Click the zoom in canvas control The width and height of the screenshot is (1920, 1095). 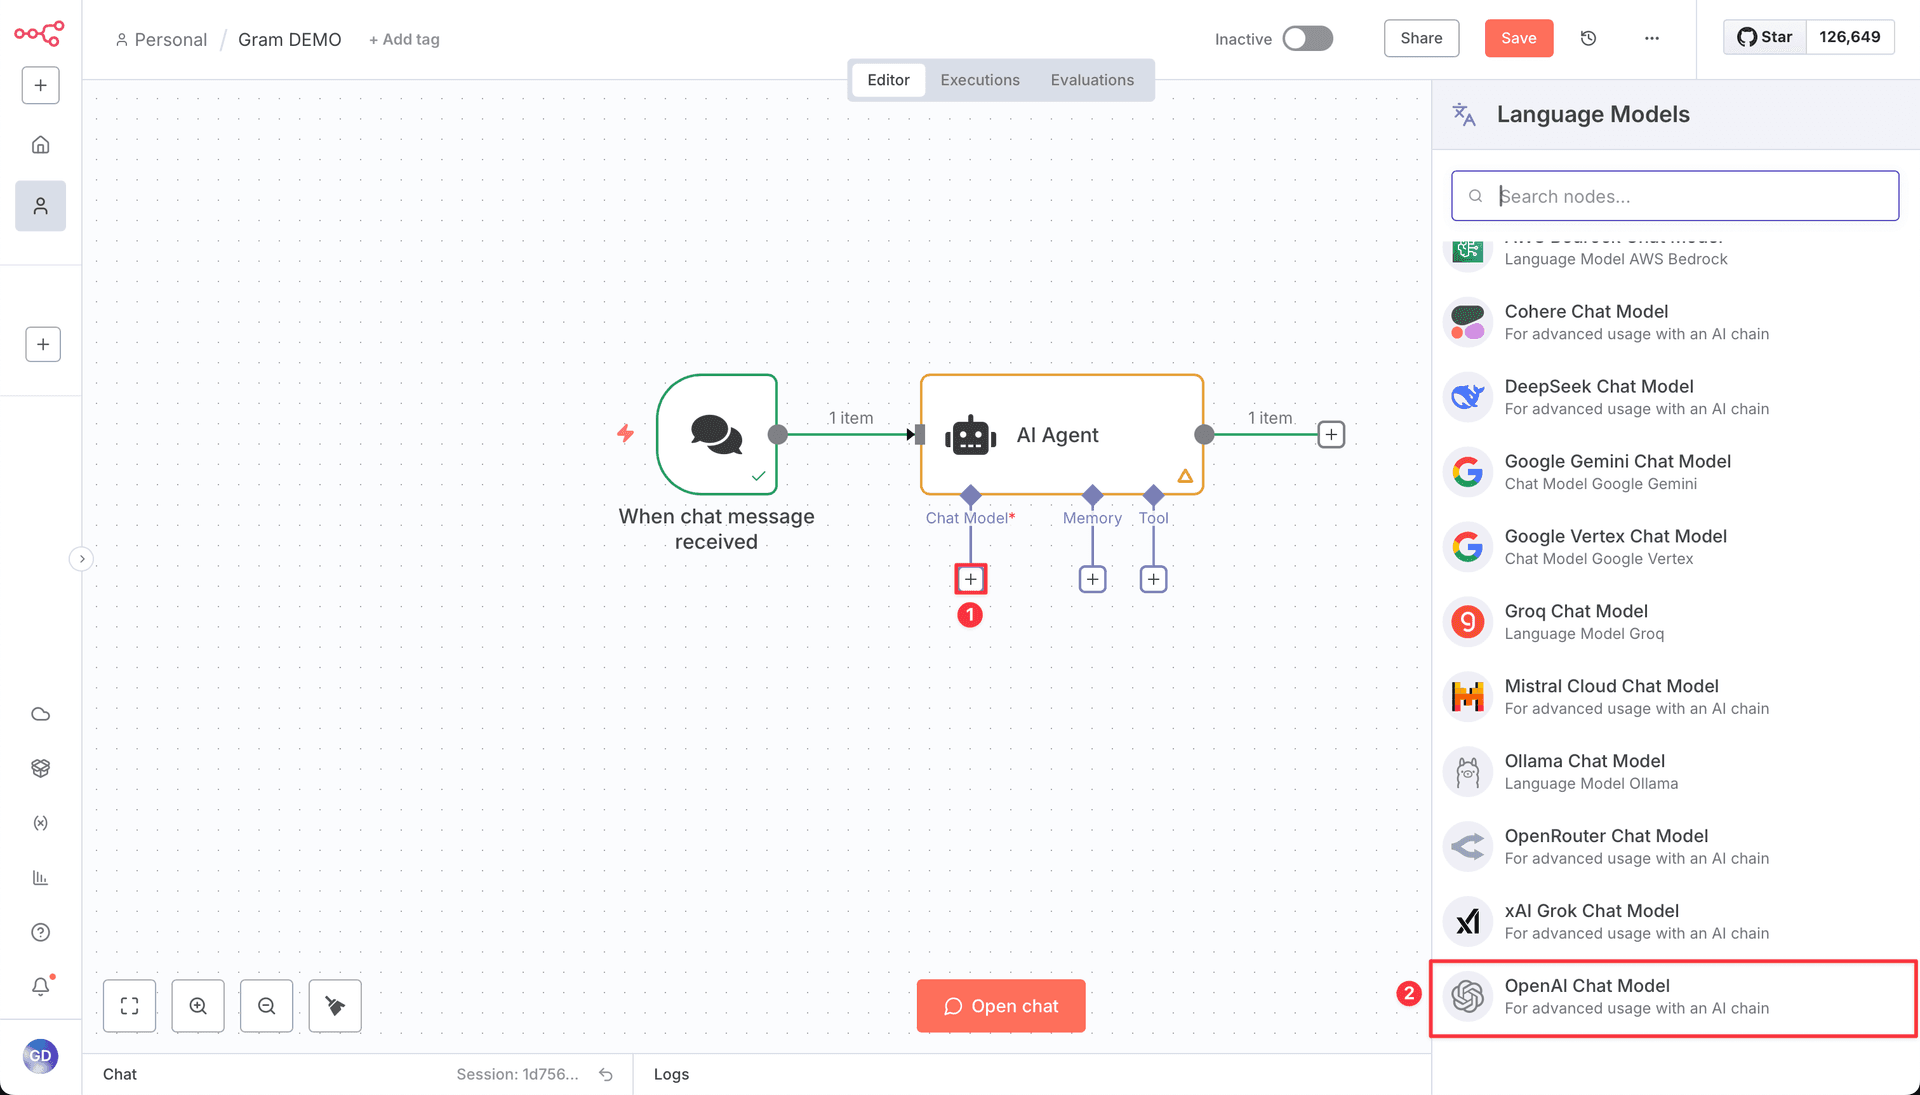(197, 1006)
